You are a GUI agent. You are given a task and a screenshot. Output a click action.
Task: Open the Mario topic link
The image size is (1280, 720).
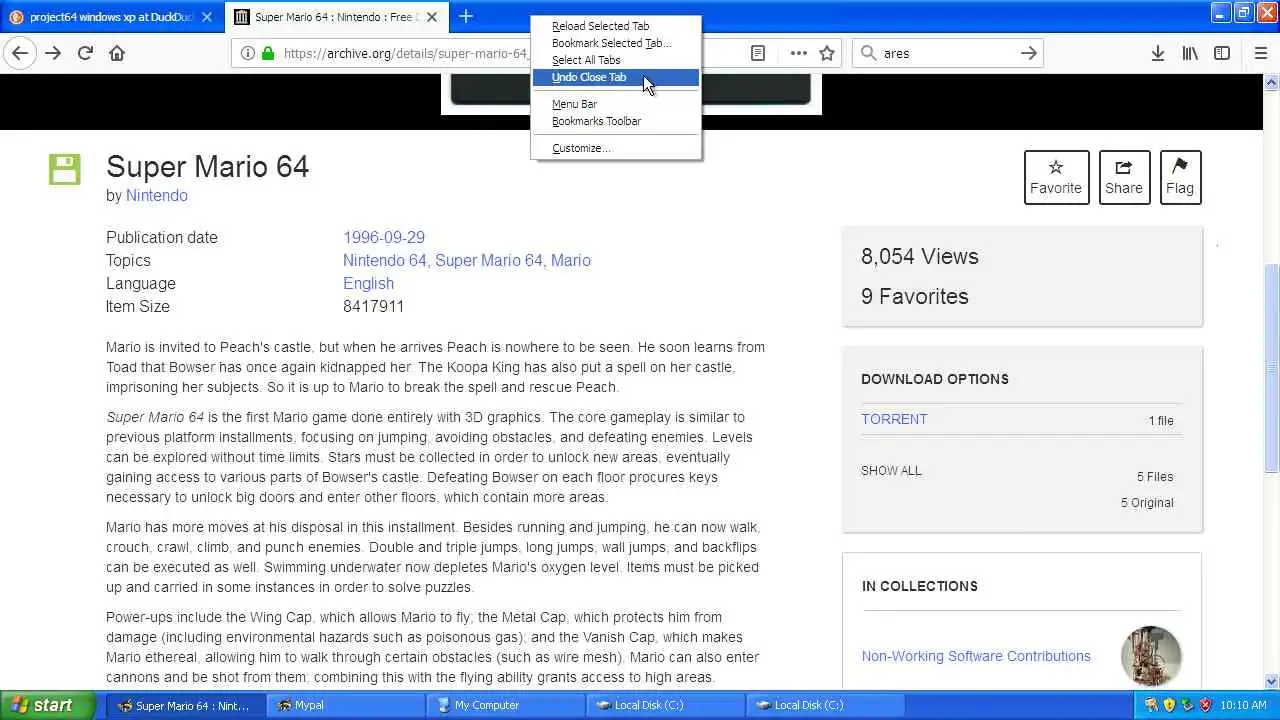(571, 260)
